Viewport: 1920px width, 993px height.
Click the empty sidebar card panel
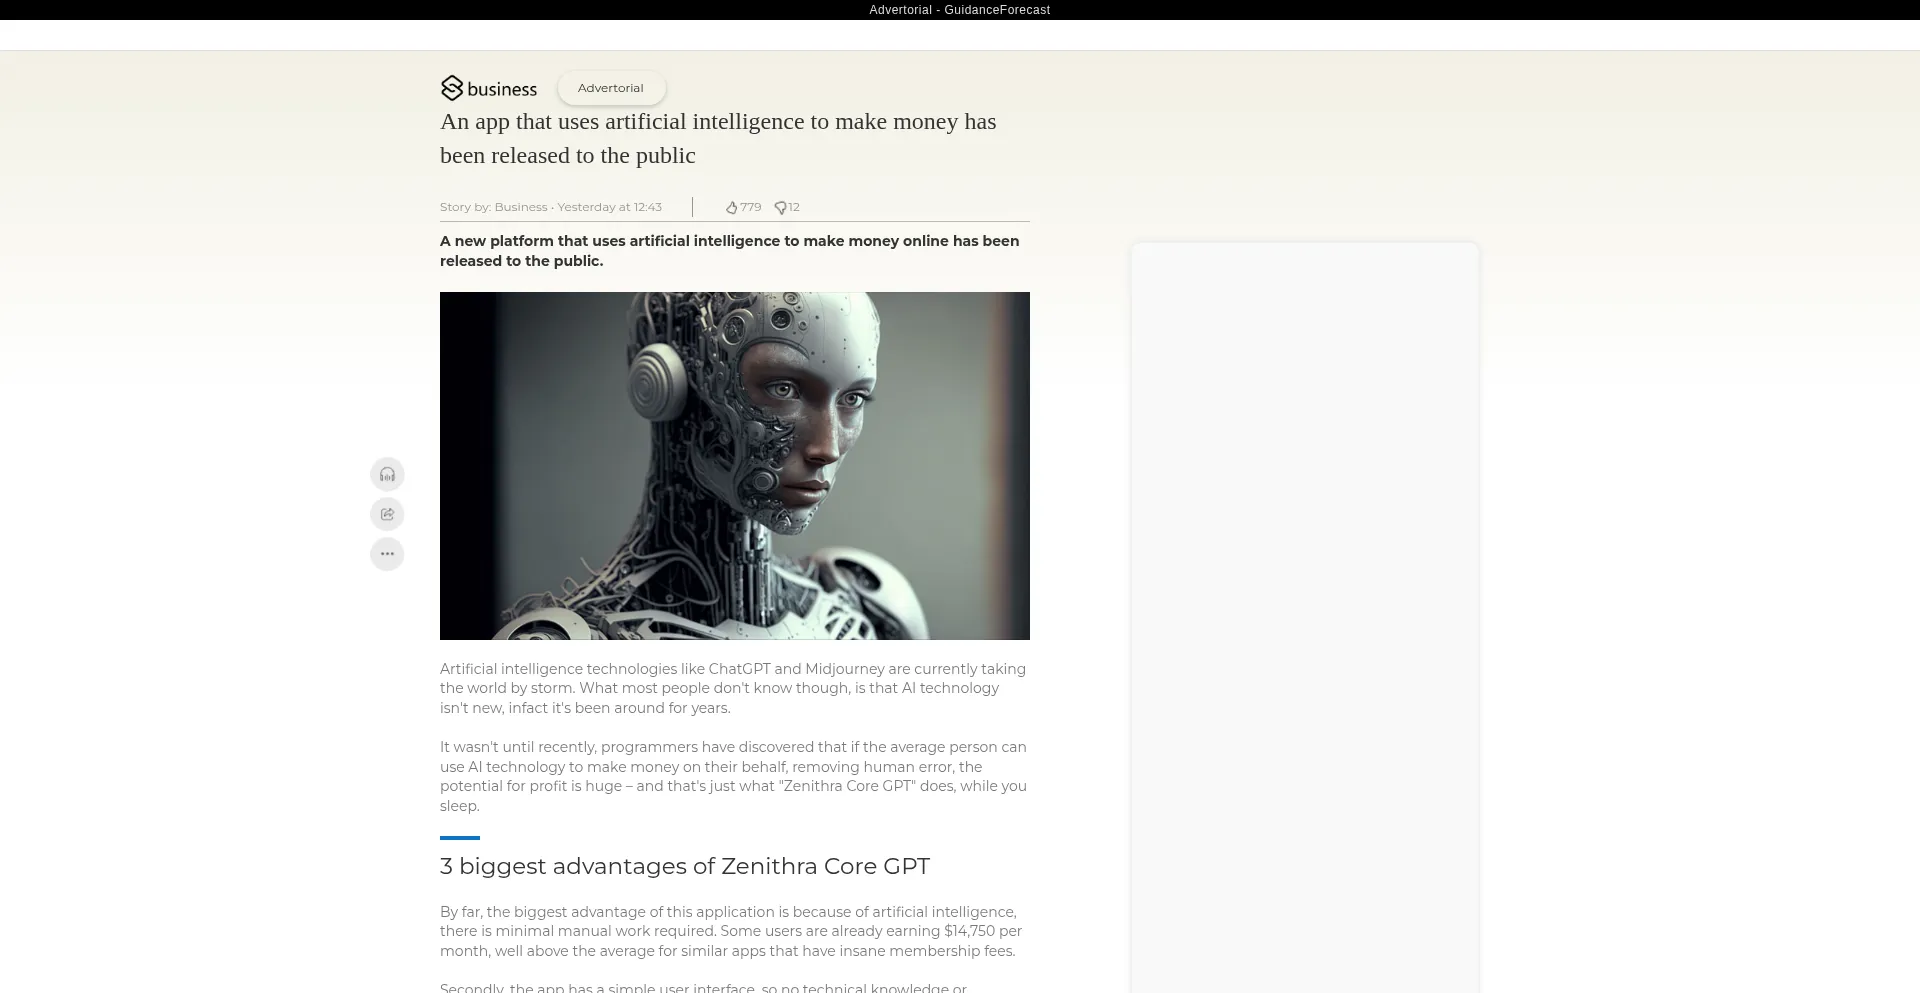(x=1305, y=618)
